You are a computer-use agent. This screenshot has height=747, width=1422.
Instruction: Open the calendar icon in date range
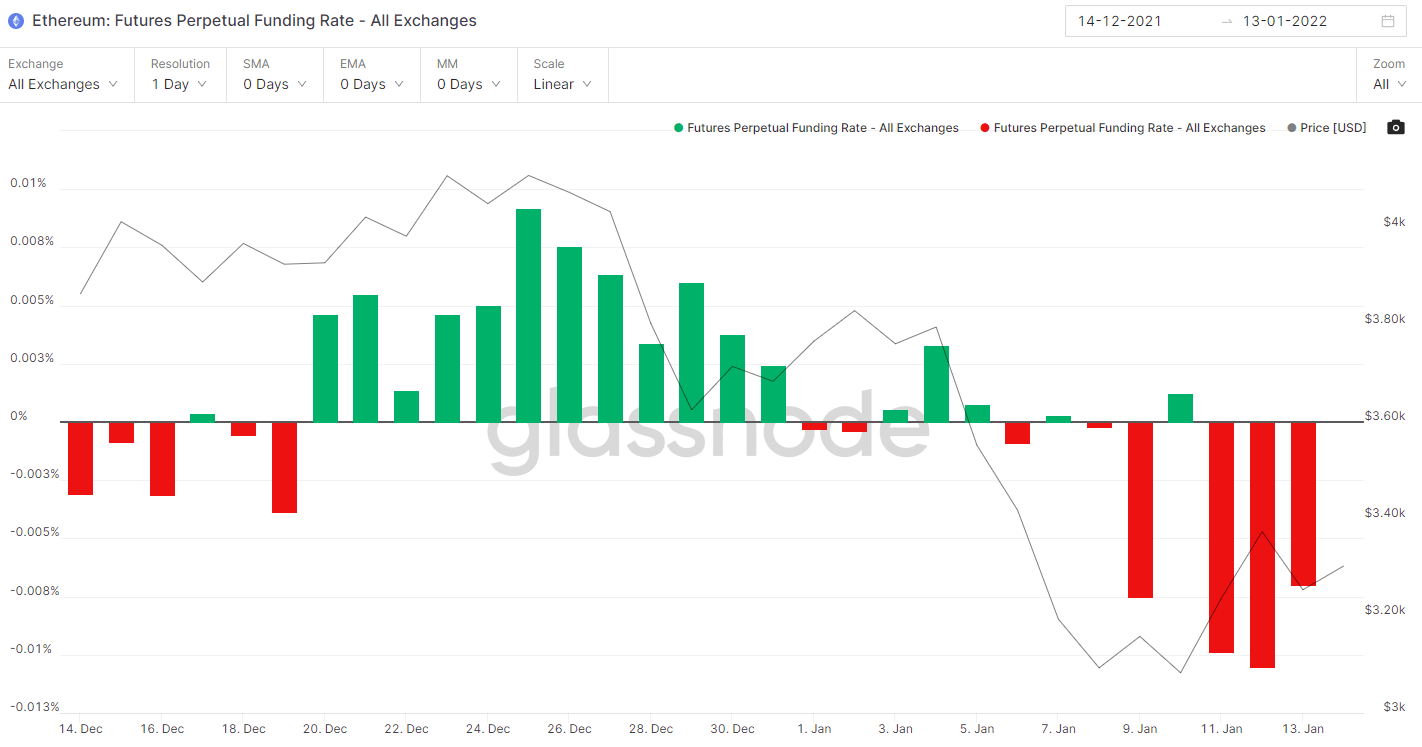coord(1388,21)
